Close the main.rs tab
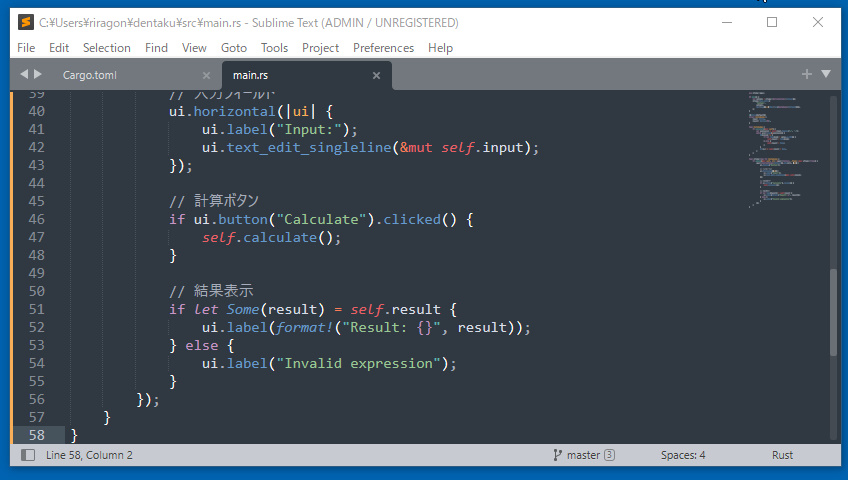 376,75
